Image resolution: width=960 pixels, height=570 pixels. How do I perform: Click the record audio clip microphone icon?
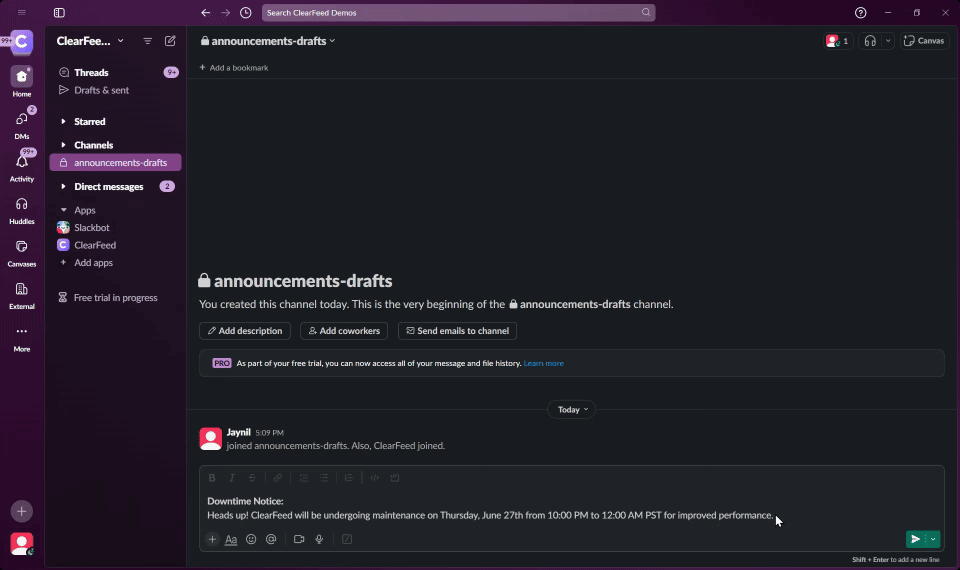coord(319,539)
